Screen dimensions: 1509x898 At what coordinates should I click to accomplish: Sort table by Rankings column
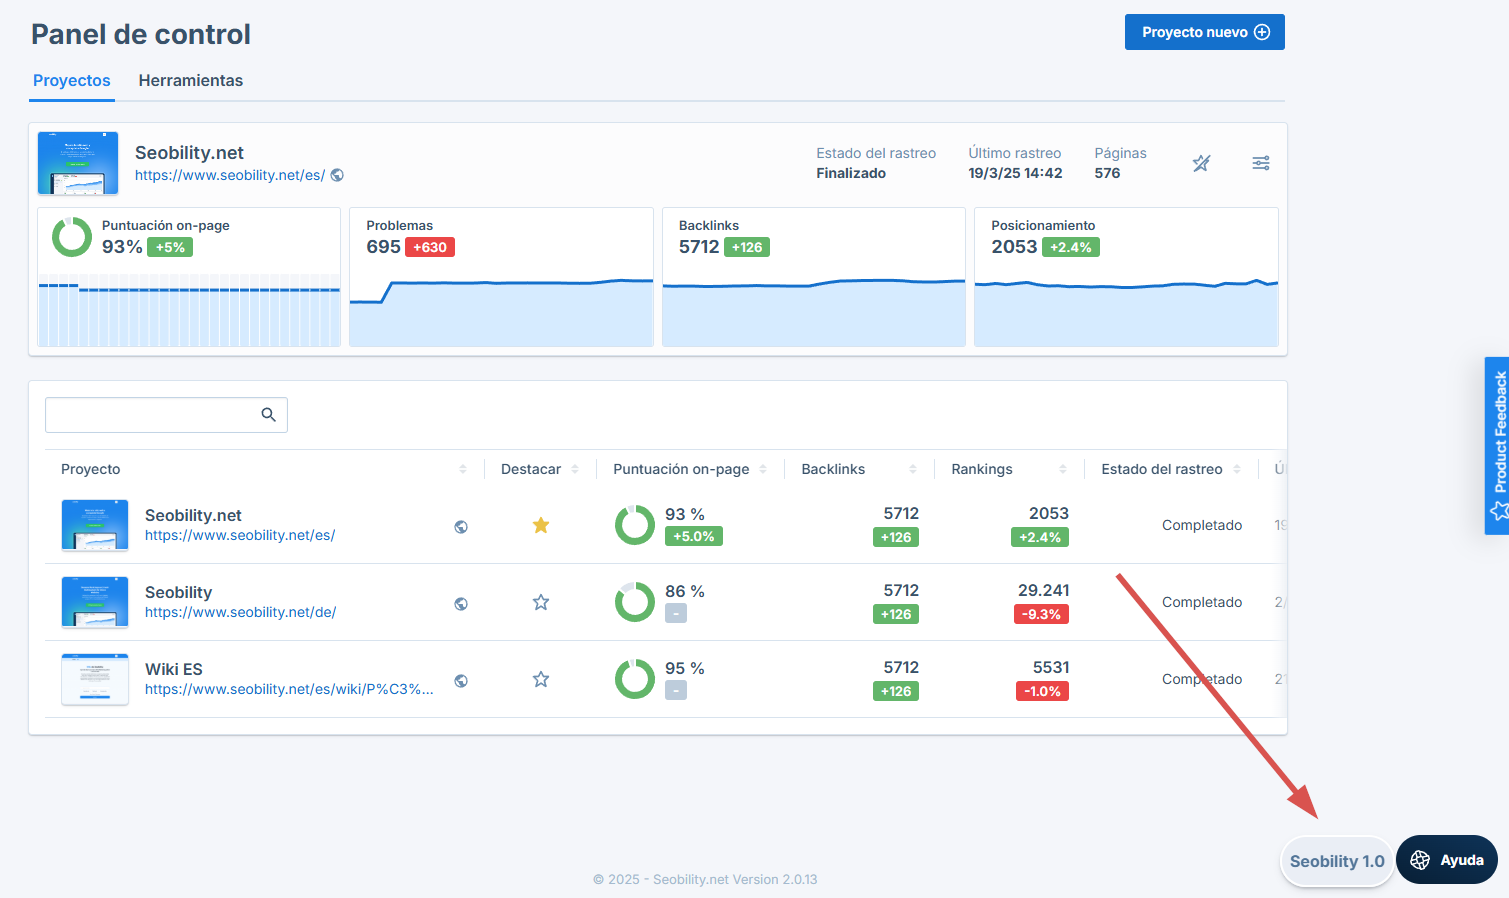point(1063,469)
